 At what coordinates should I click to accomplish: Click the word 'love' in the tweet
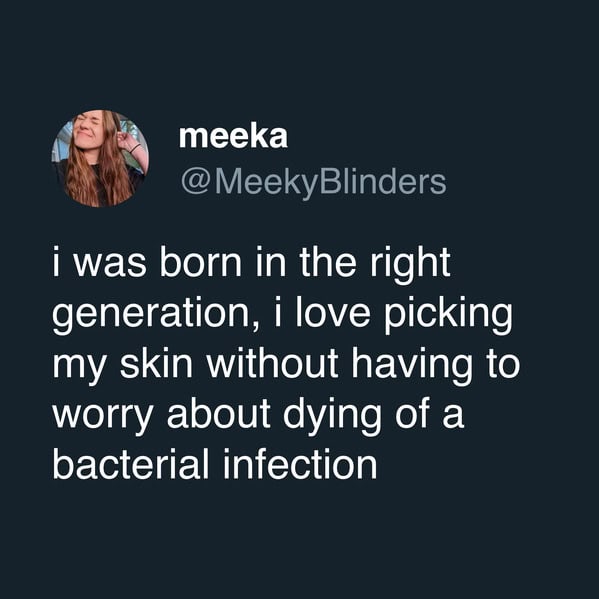pos(333,314)
